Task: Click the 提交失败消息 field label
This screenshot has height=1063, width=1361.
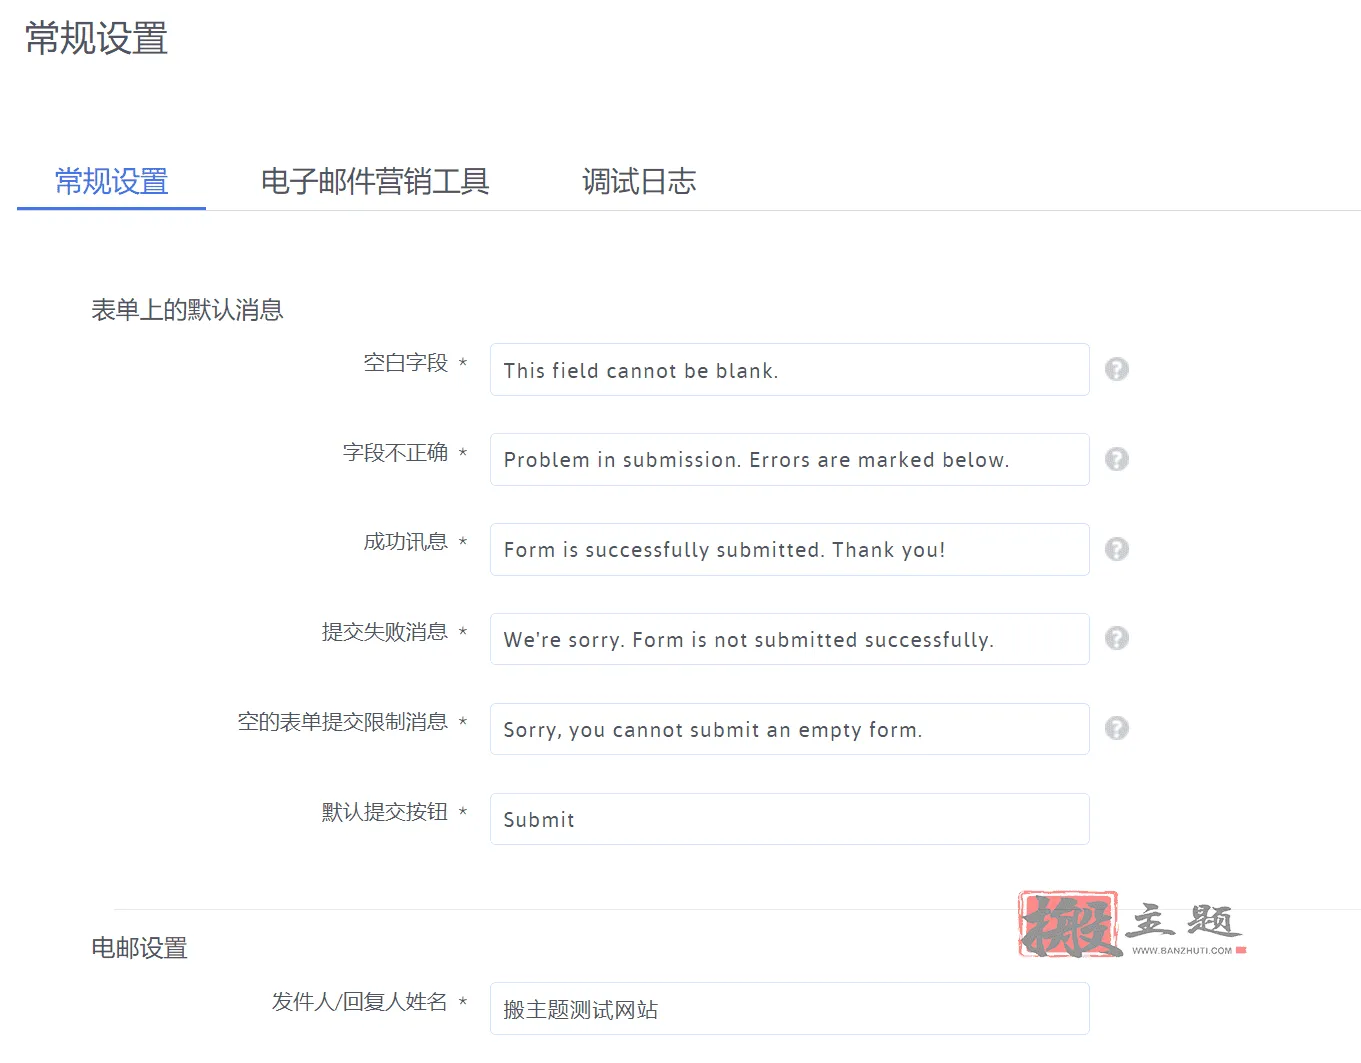Action: [x=385, y=632]
